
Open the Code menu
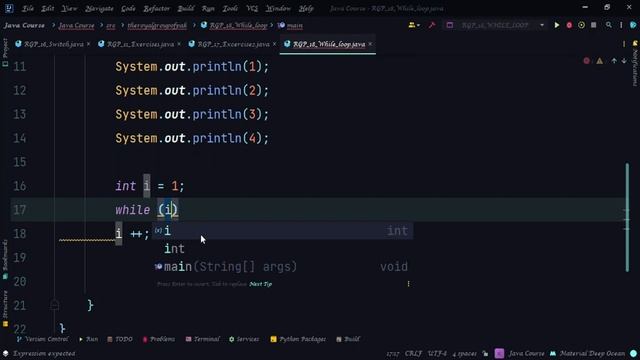click(x=128, y=9)
